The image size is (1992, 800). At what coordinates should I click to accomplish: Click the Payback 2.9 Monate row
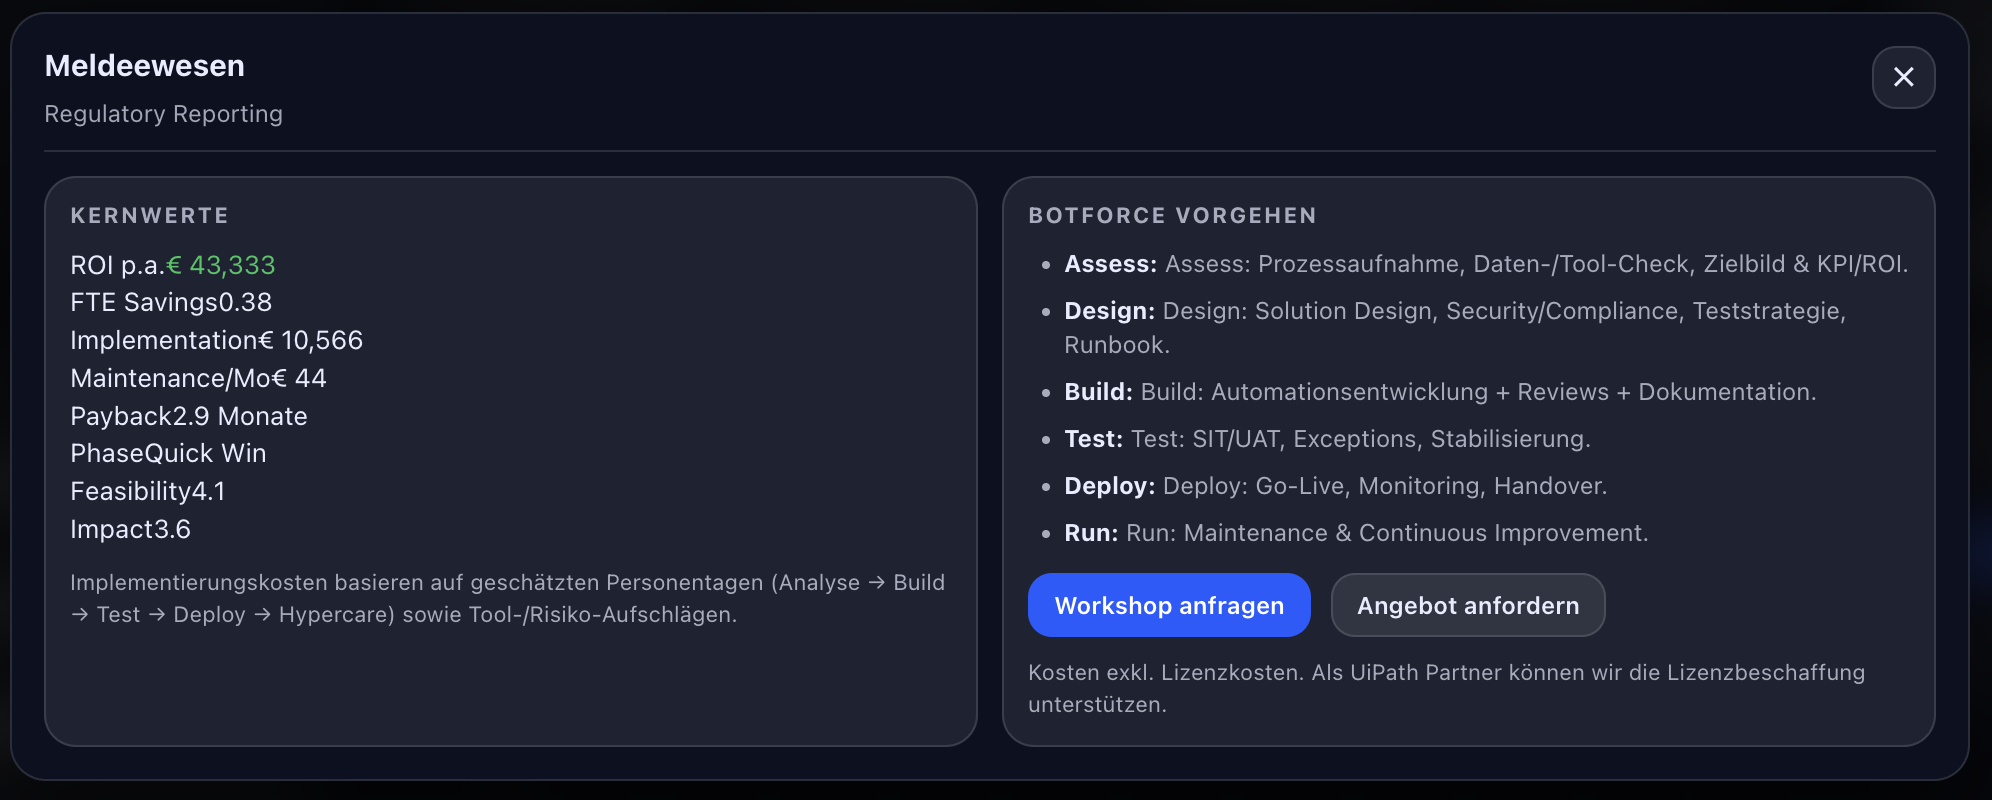(x=189, y=416)
